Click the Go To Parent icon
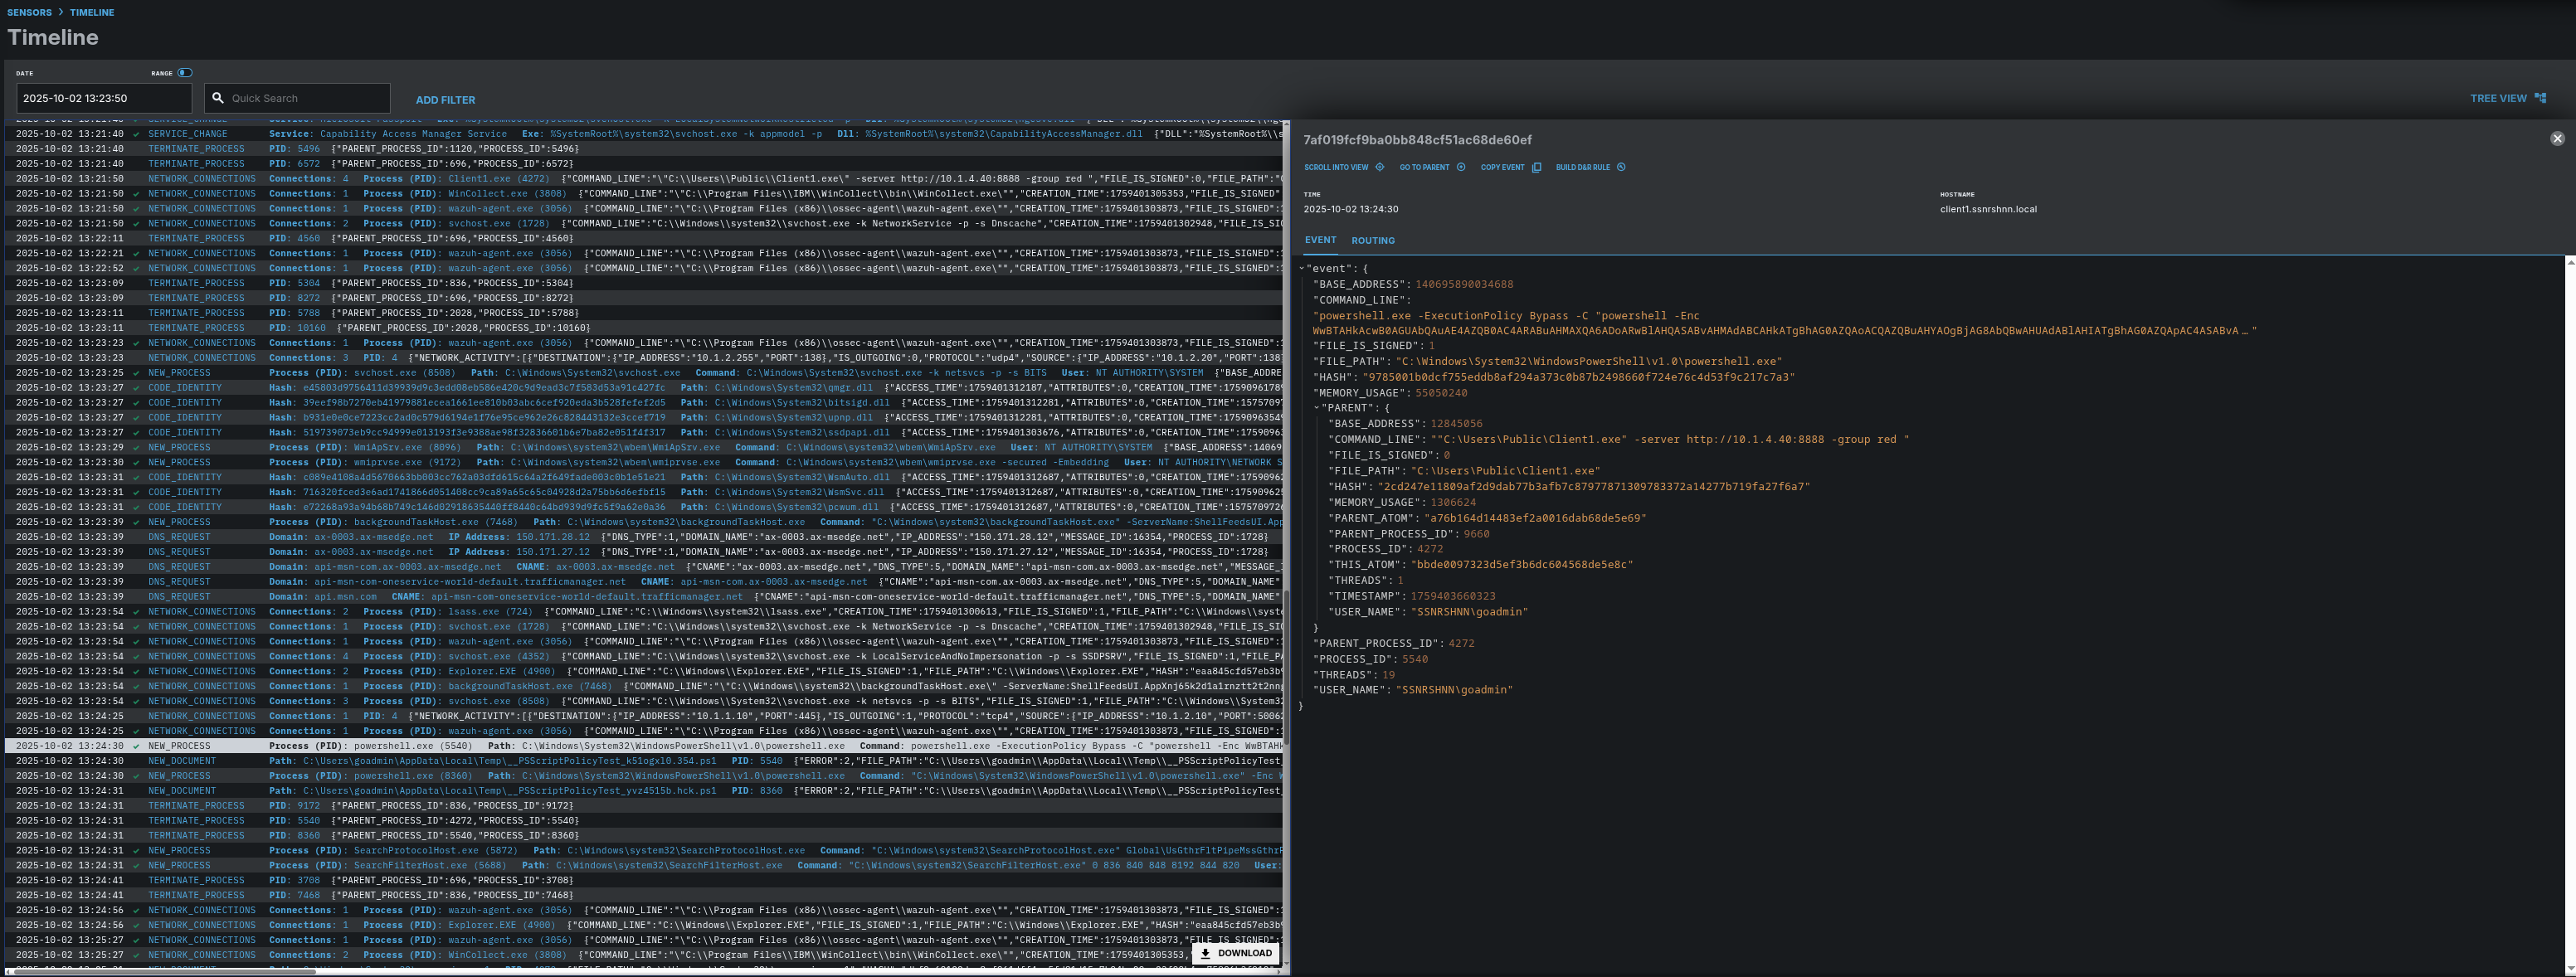The image size is (2576, 977). coord(1460,167)
